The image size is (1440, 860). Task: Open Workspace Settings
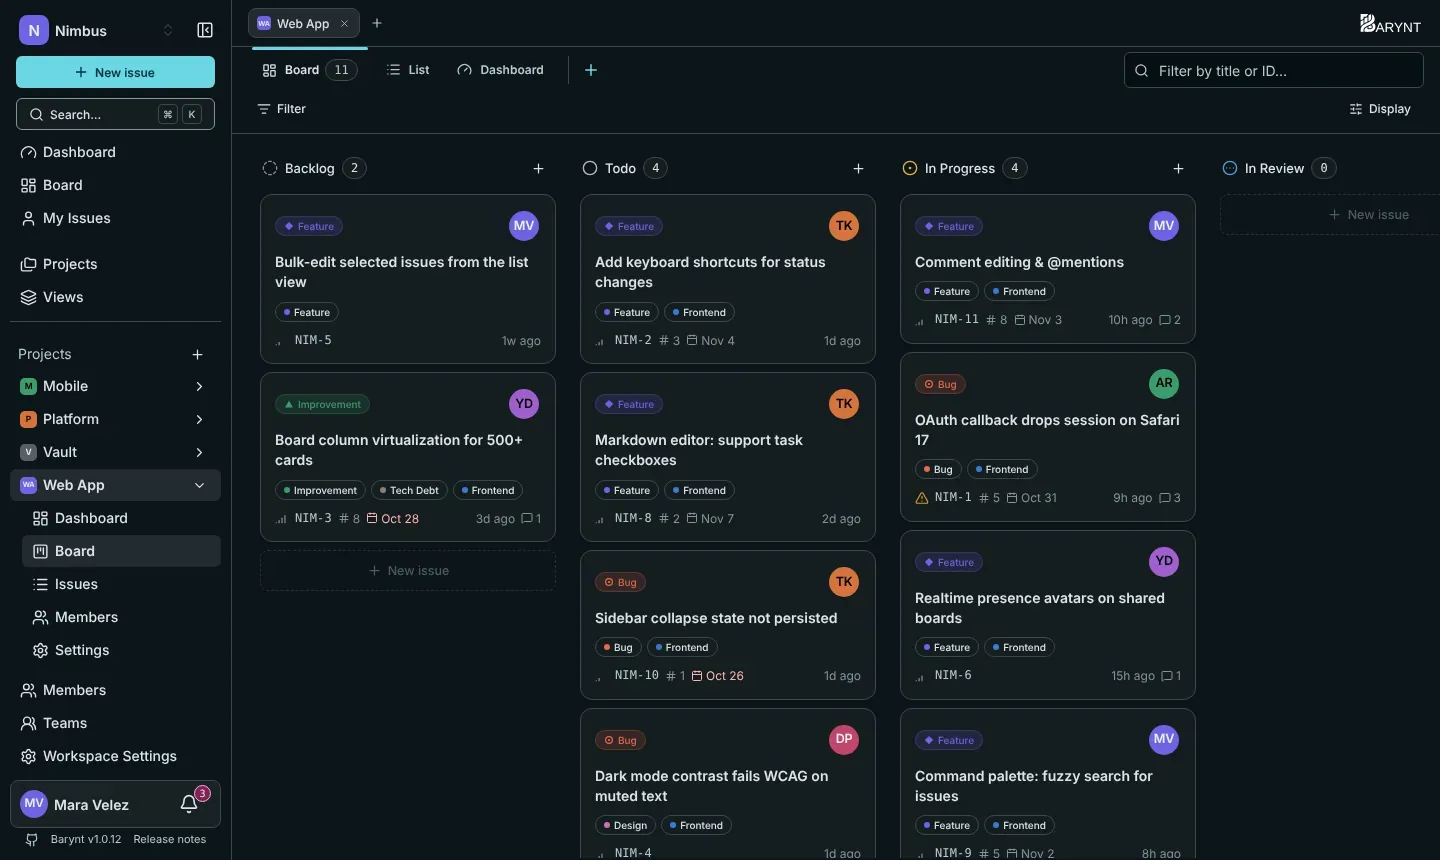(115, 756)
